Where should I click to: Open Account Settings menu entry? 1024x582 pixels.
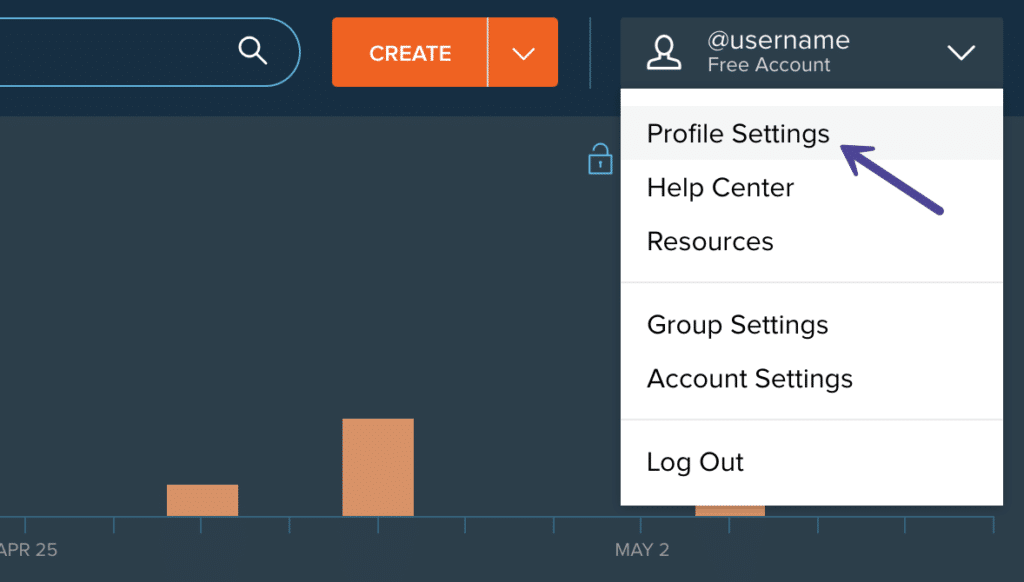pyautogui.click(x=811, y=379)
